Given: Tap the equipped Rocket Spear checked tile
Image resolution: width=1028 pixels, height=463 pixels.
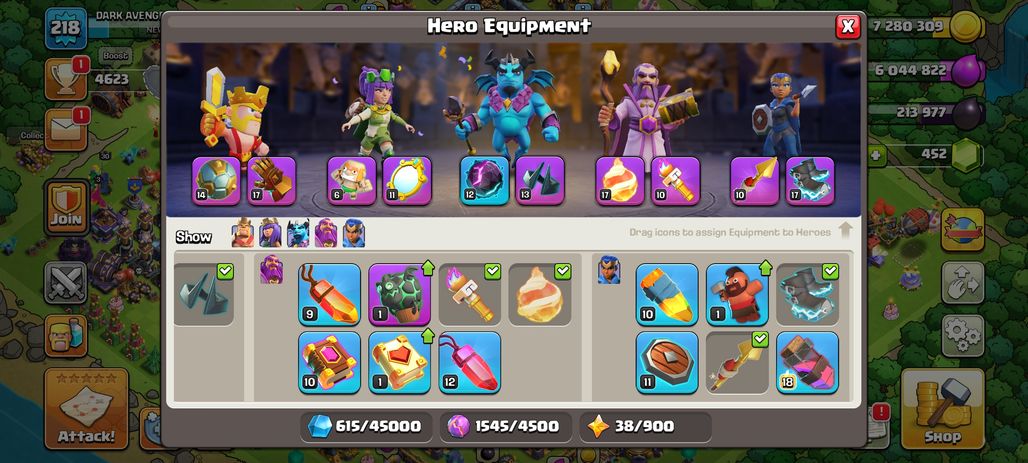Looking at the screenshot, I should 738,363.
